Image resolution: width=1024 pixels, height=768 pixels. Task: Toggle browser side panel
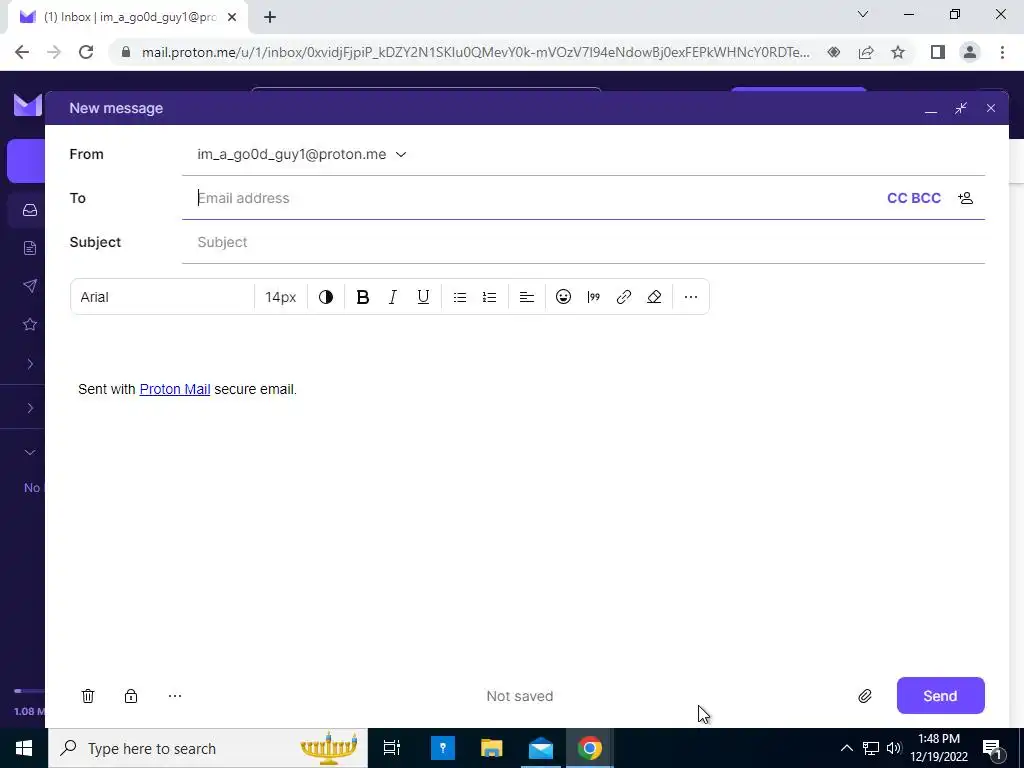[x=938, y=52]
